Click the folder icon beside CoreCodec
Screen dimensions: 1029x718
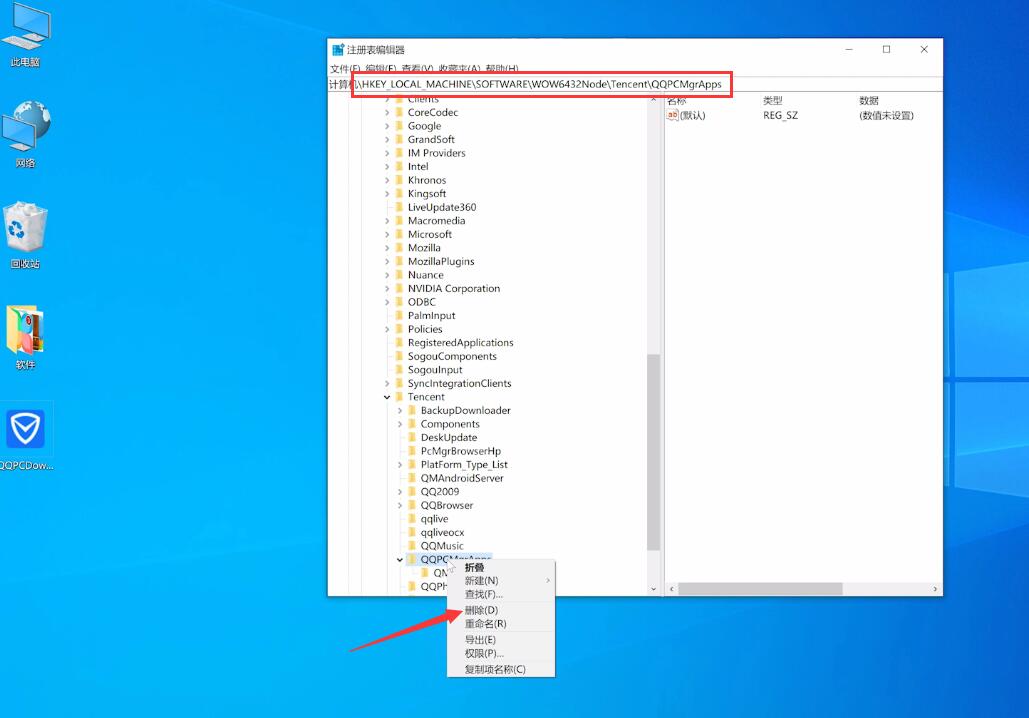(399, 112)
